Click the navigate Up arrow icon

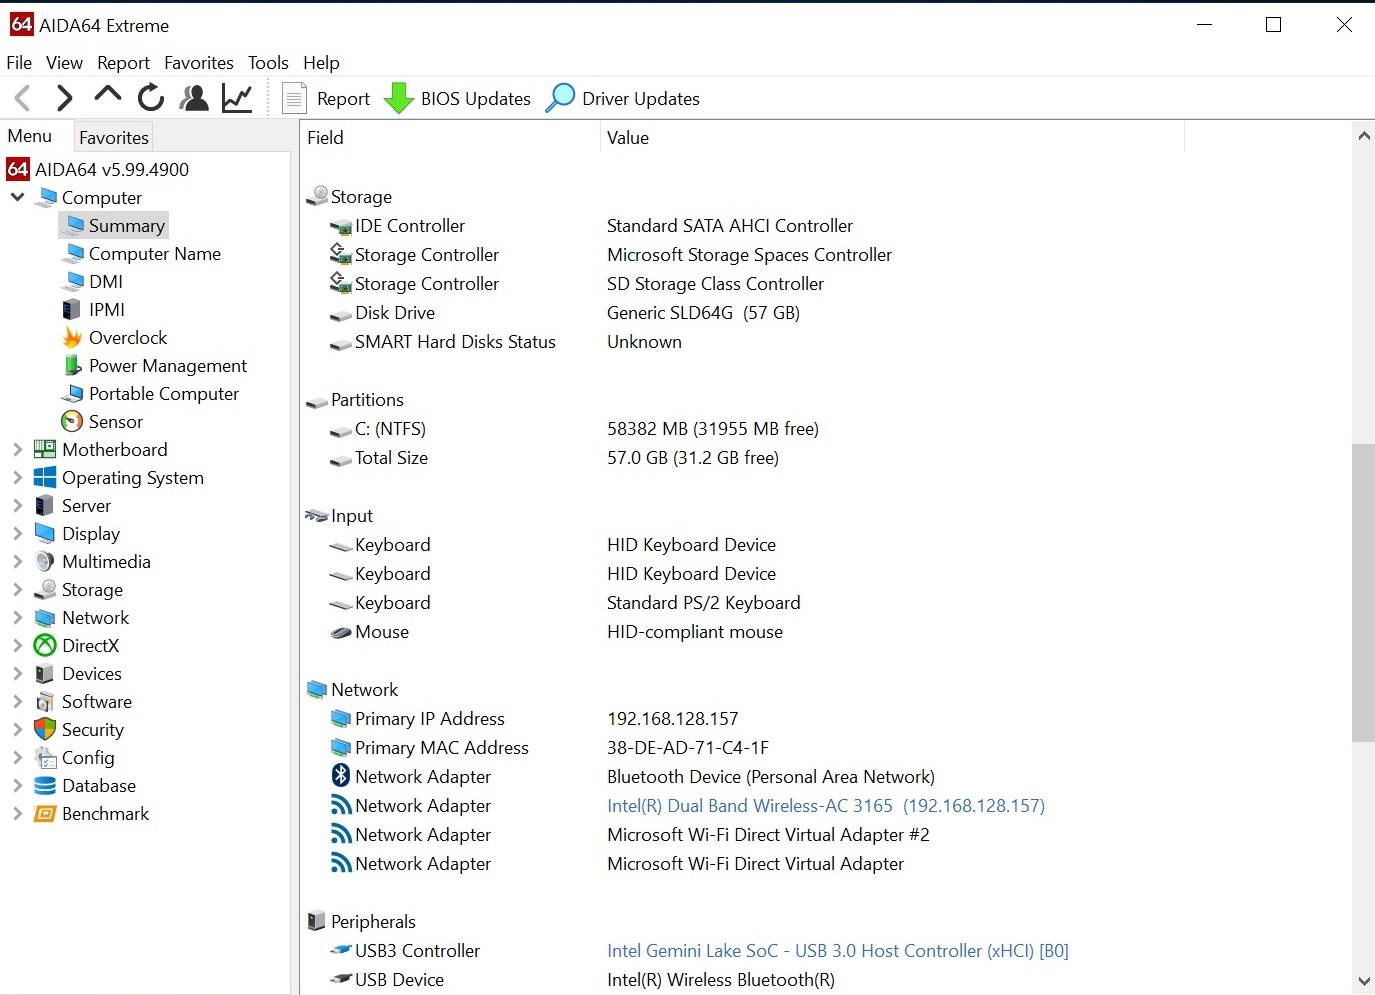(107, 97)
